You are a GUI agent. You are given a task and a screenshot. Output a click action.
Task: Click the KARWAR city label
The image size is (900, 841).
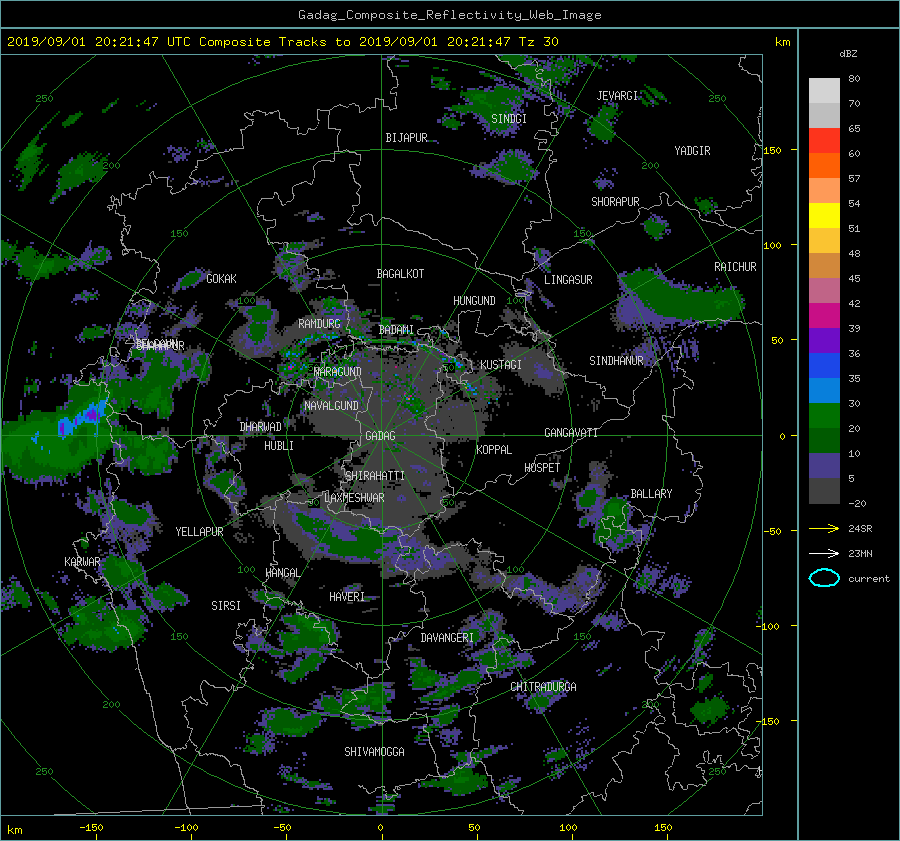pos(82,562)
